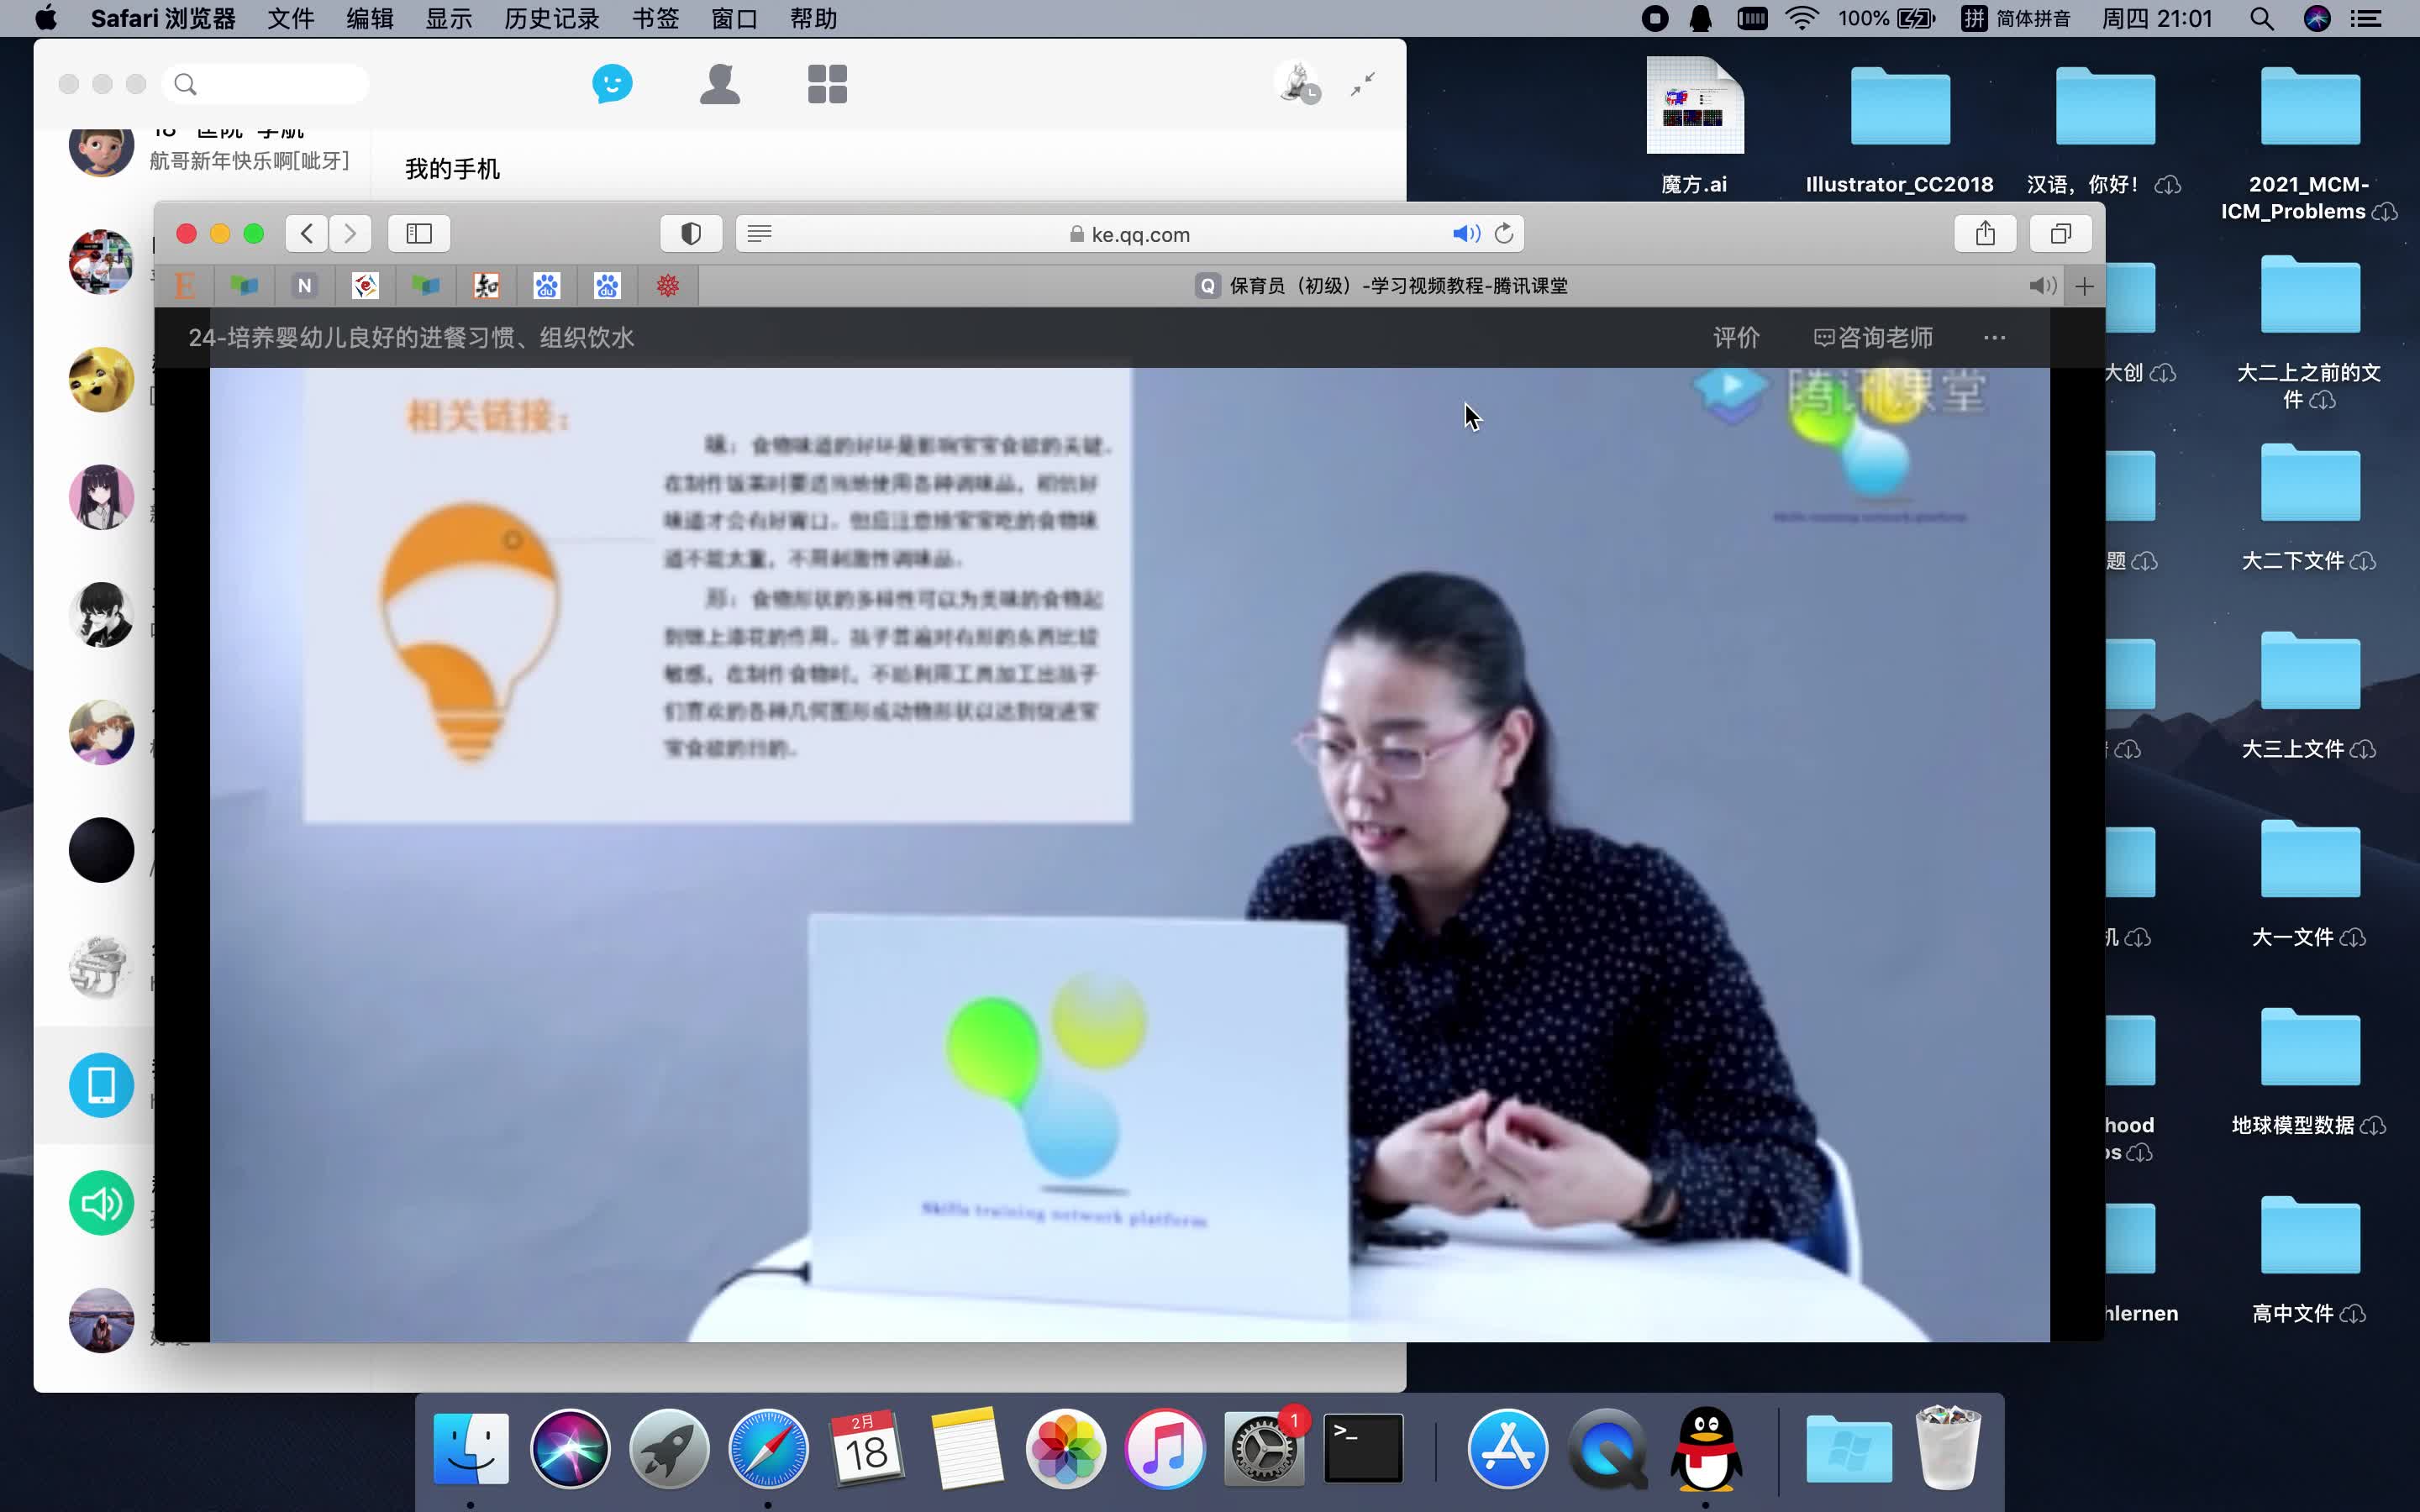Click the new tab plus button
2420x1512 pixels.
coord(2084,284)
